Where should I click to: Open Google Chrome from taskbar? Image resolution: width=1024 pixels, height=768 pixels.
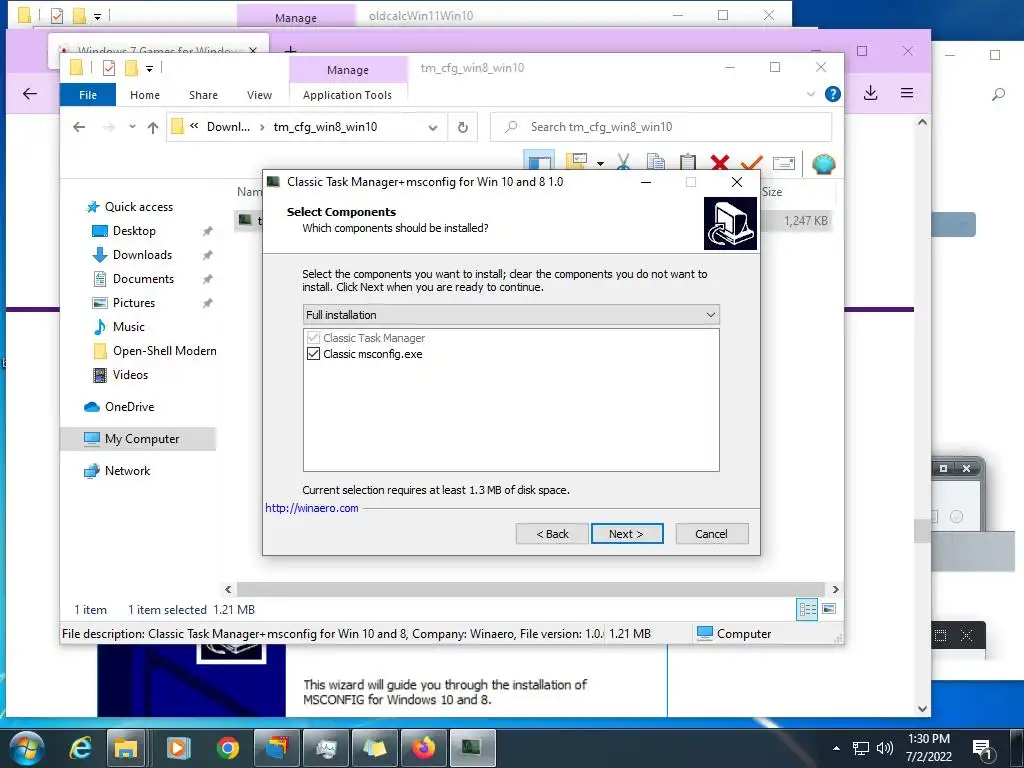[227, 748]
